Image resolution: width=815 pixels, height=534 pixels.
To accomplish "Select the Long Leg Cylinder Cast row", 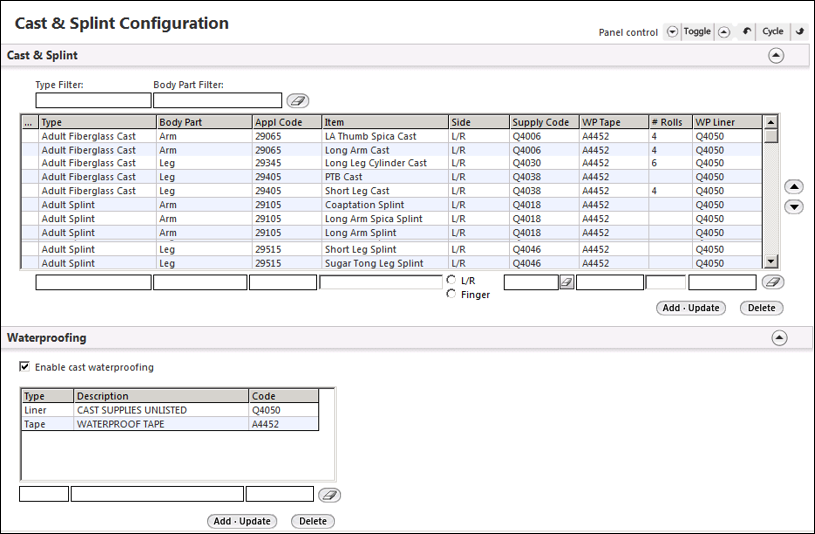I will coord(392,163).
